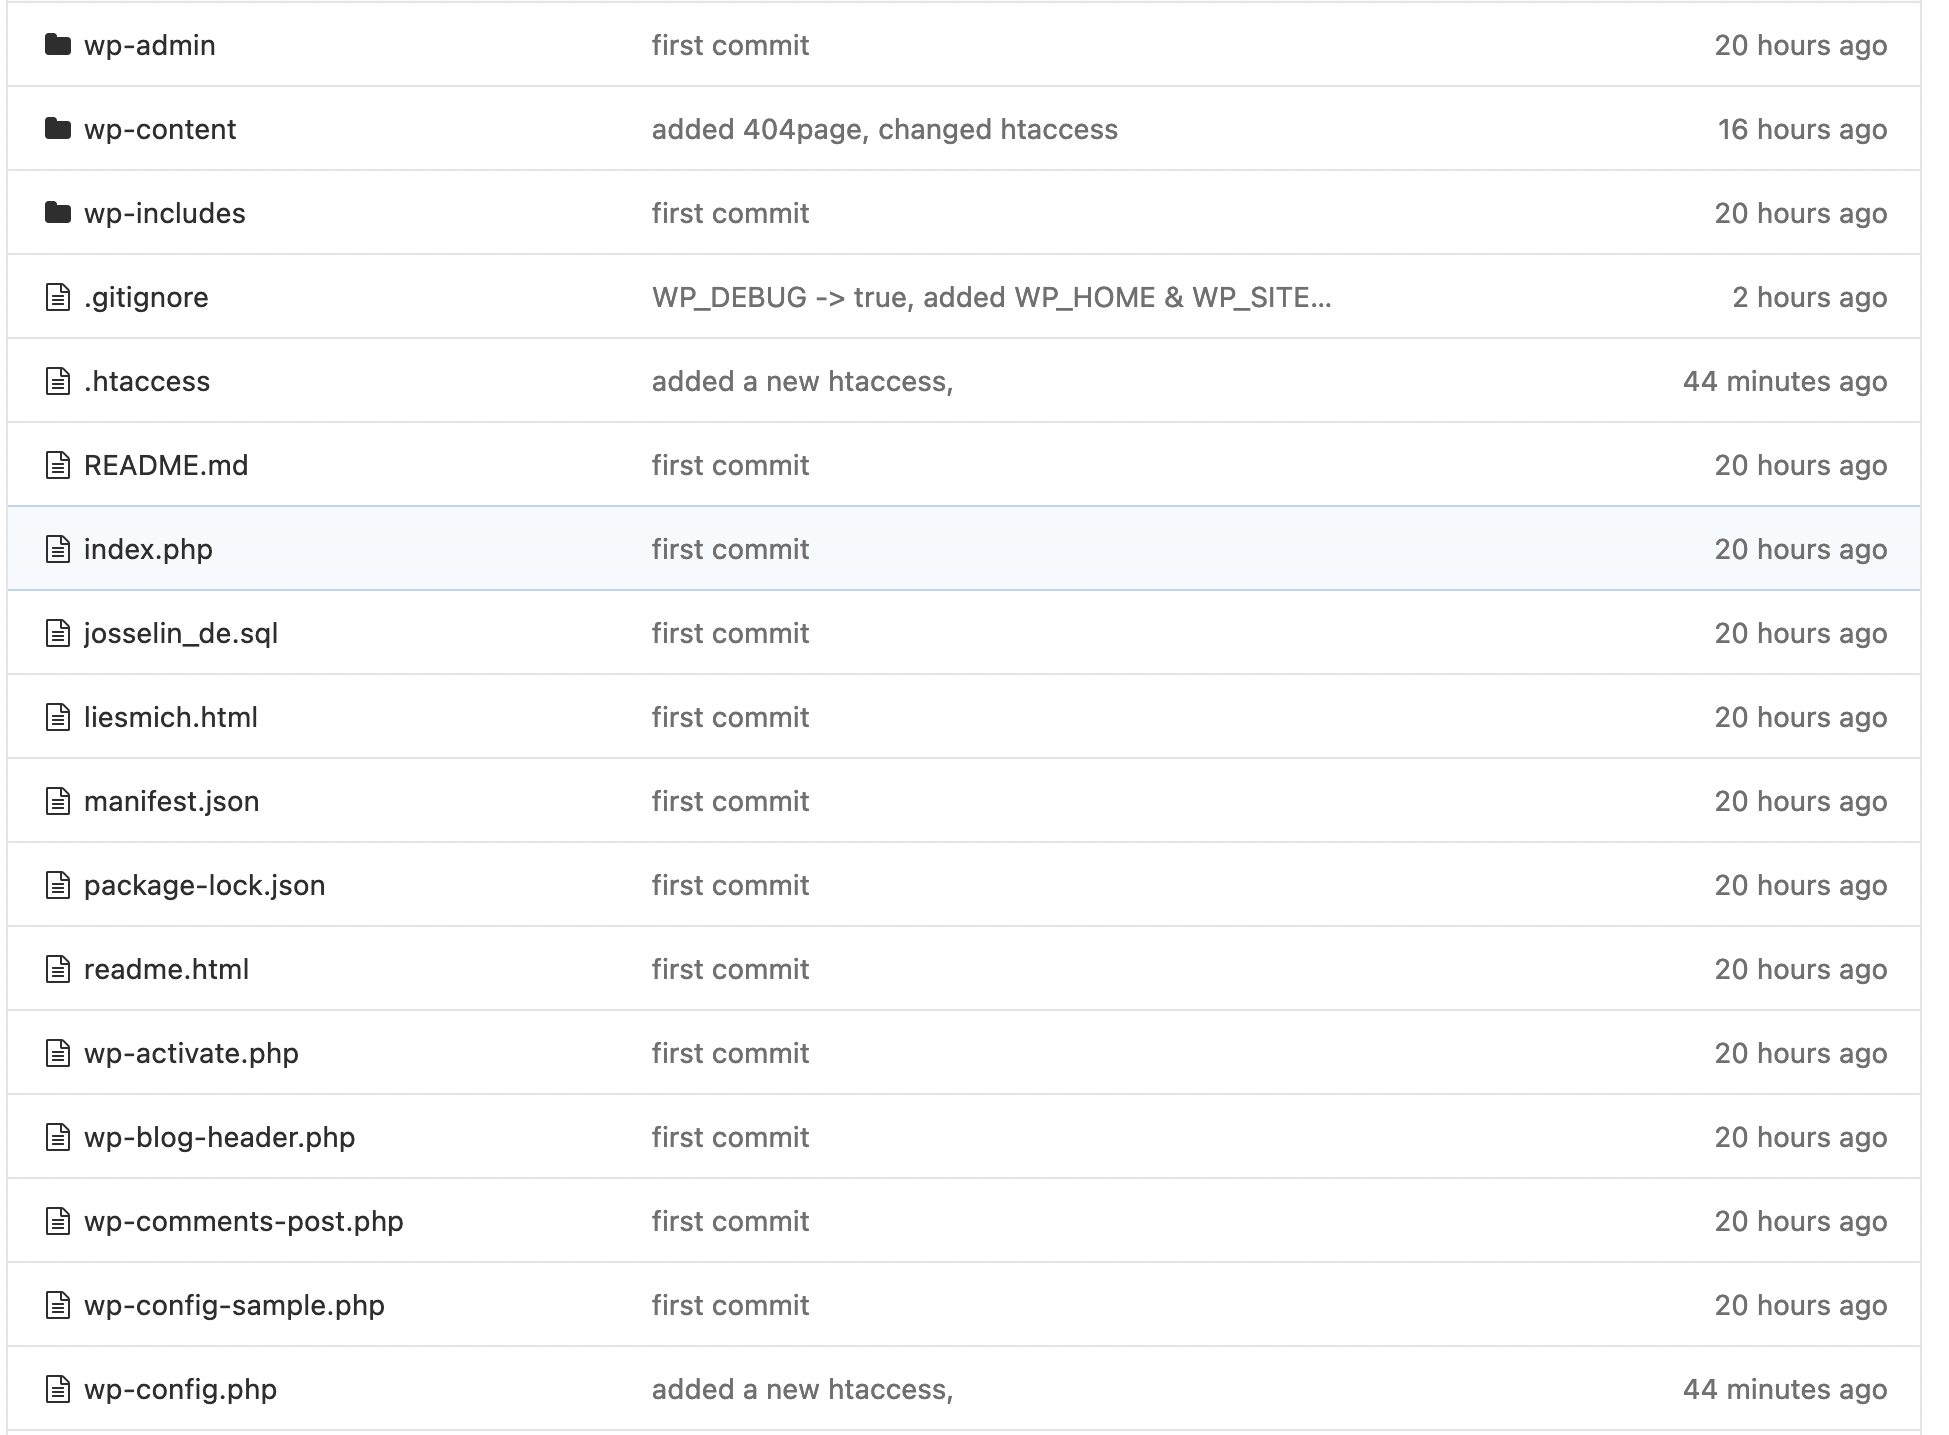This screenshot has height=1435, width=1949.
Task: Open the .htaccess file
Action: 147,382
